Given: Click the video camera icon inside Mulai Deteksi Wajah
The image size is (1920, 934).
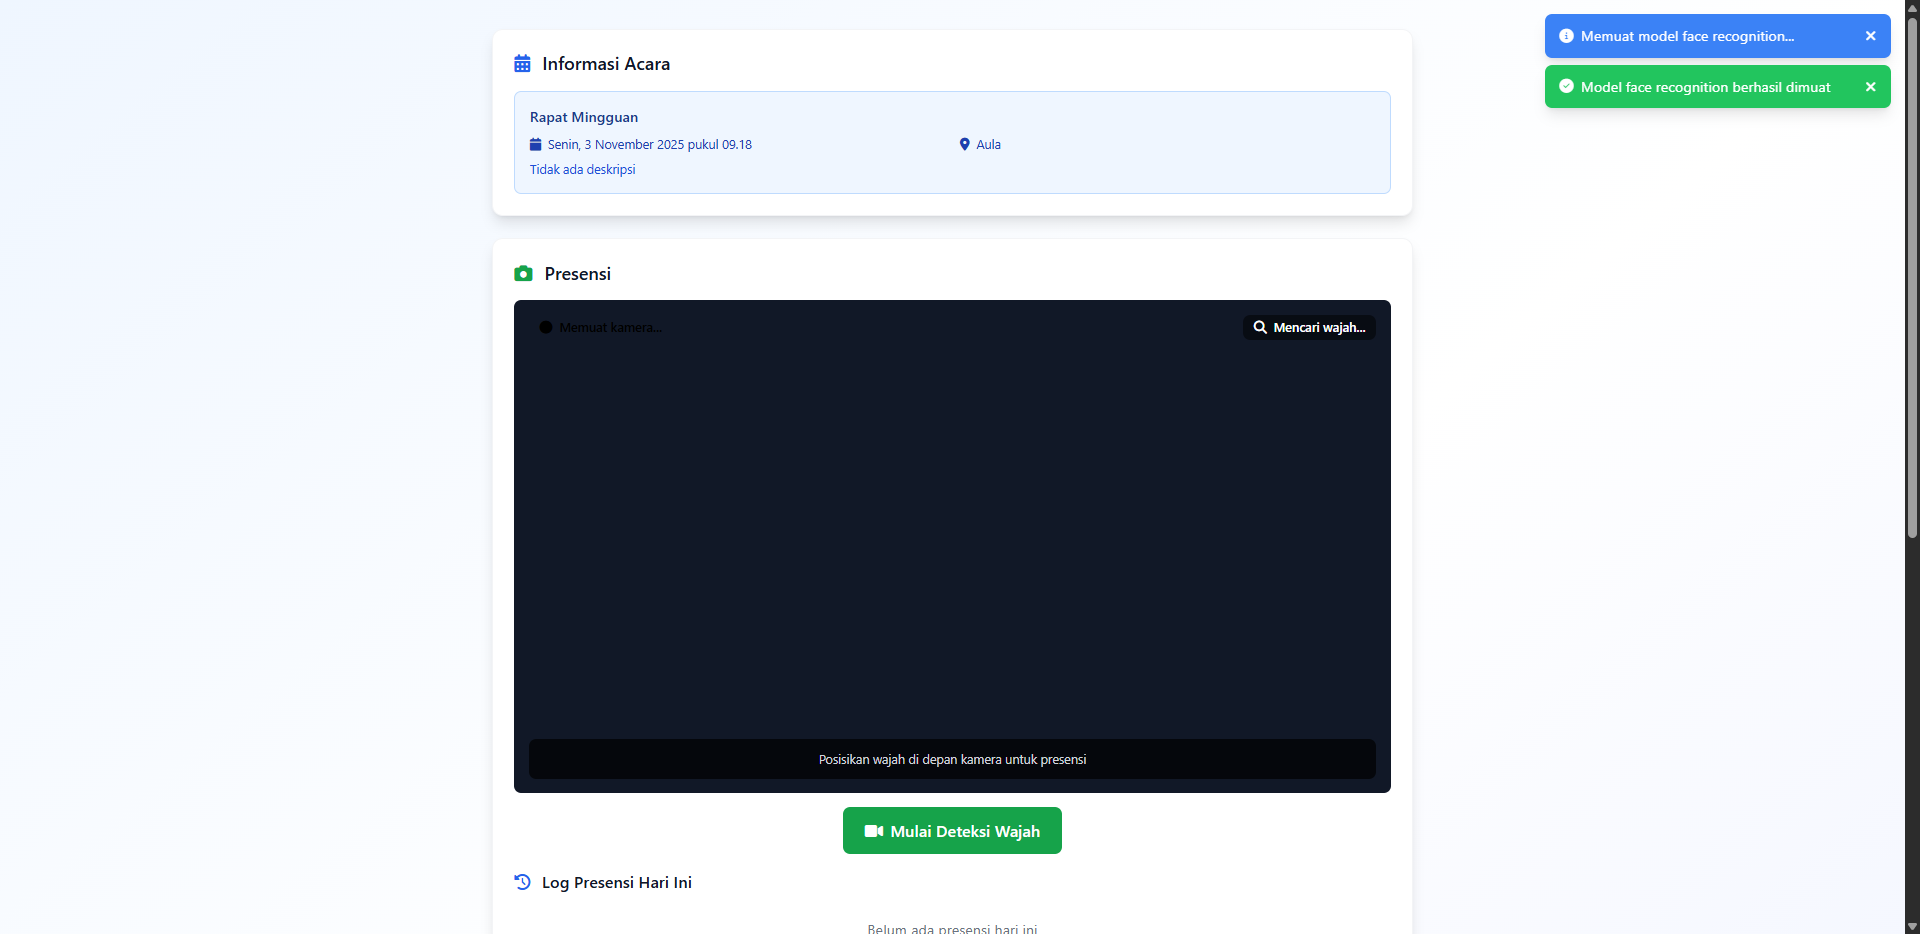Looking at the screenshot, I should click(x=874, y=830).
